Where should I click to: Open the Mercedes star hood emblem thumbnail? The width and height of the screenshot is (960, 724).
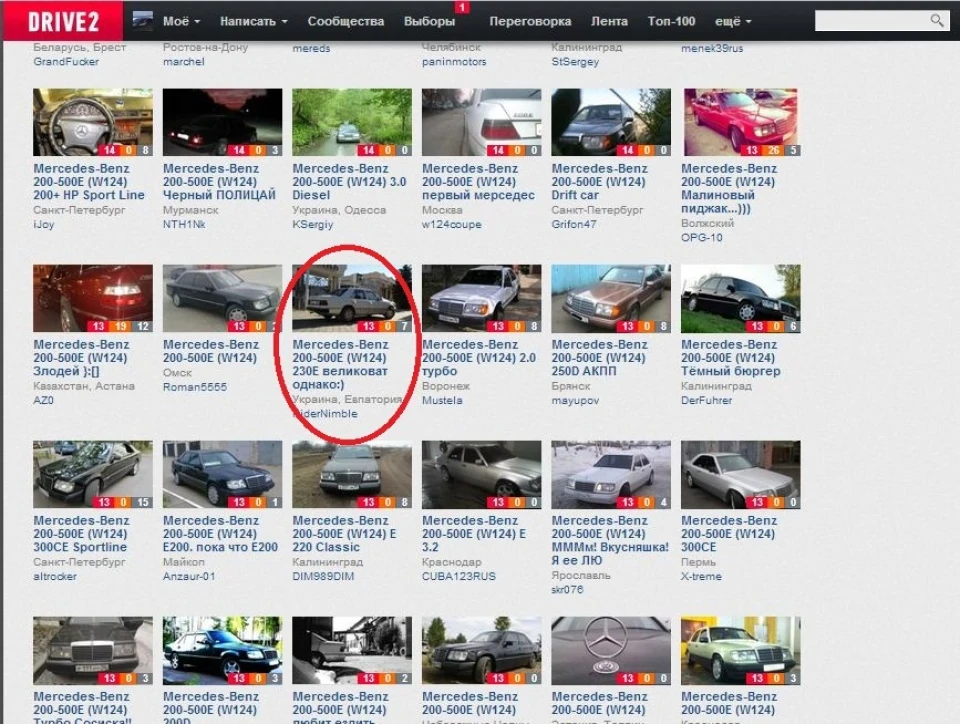(x=611, y=651)
